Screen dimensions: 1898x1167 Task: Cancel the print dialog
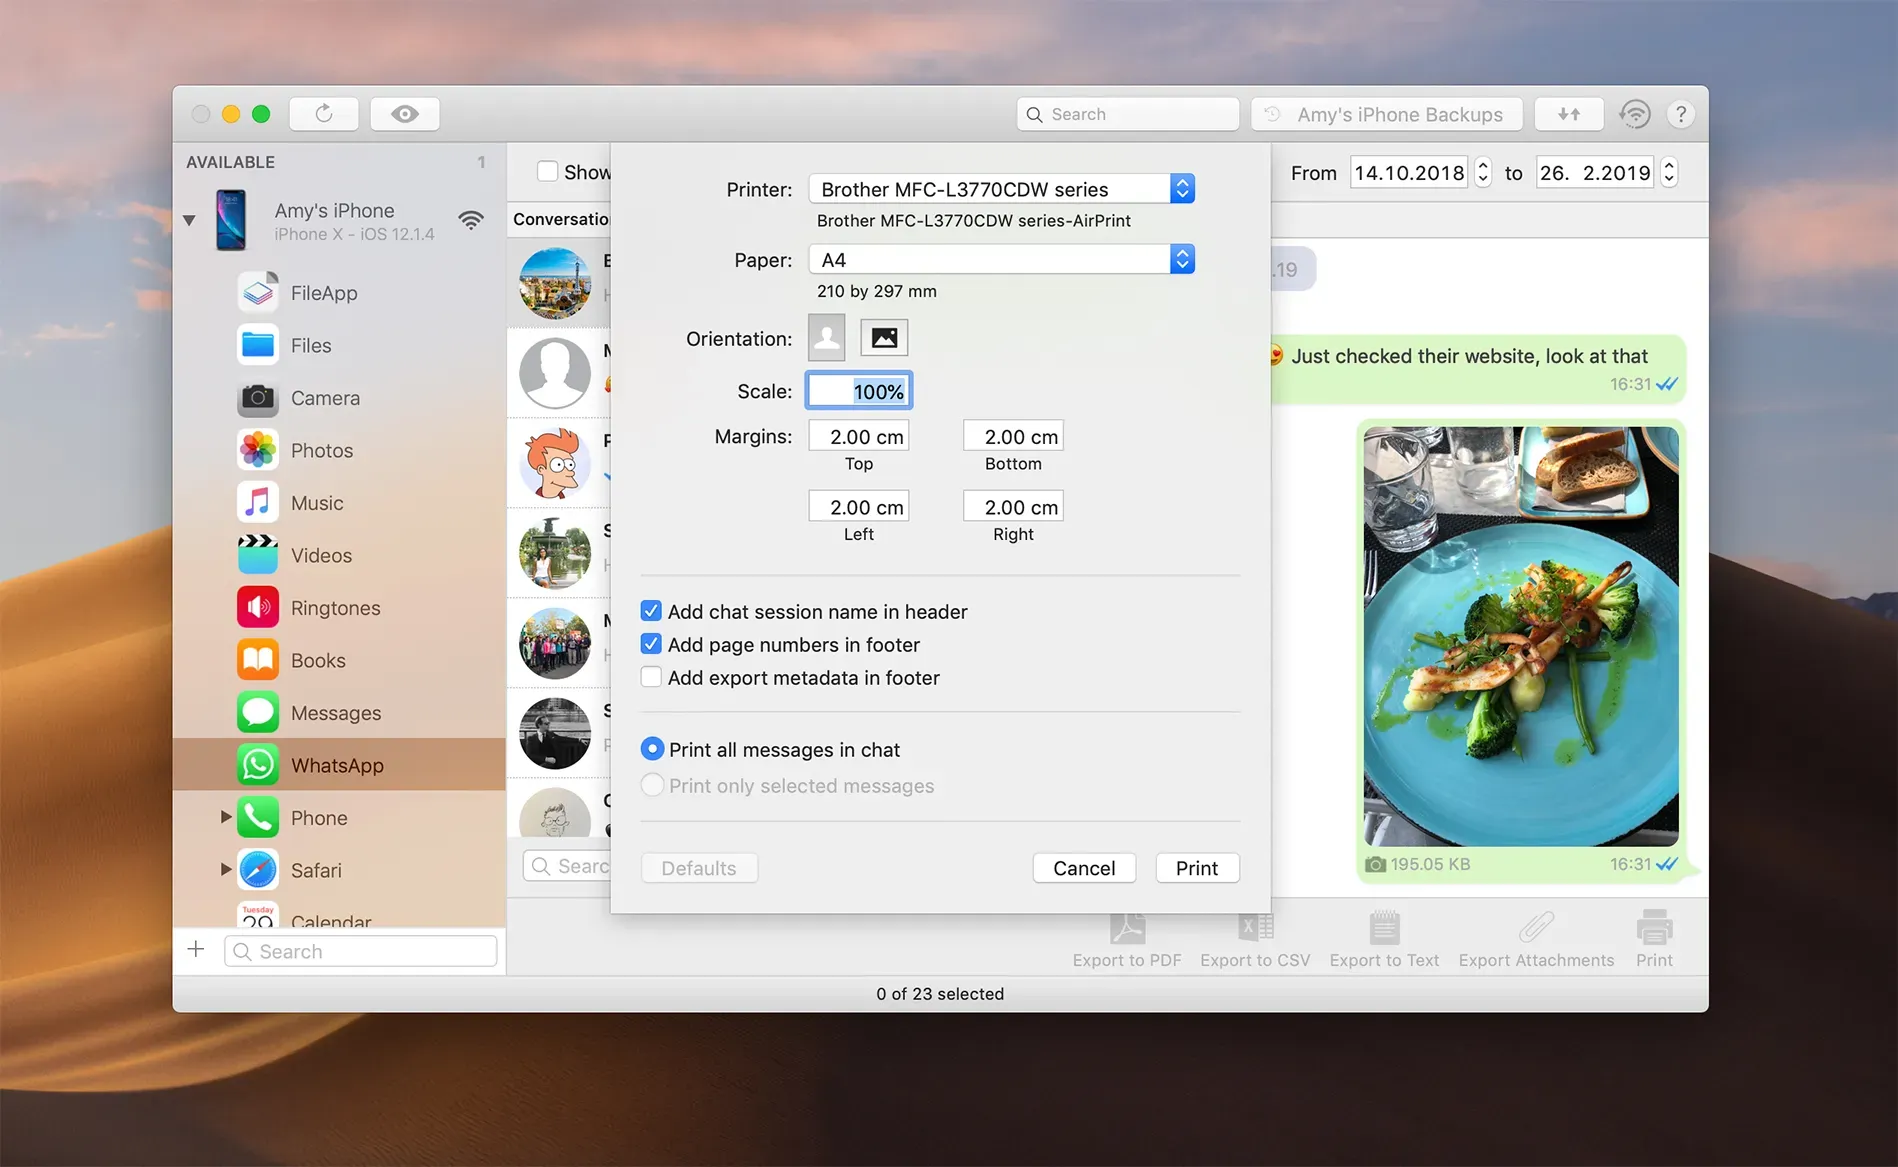(1083, 868)
